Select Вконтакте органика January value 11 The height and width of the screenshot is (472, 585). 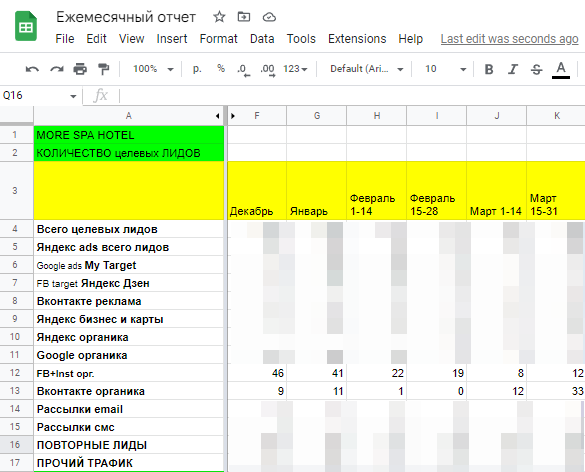pos(317,391)
